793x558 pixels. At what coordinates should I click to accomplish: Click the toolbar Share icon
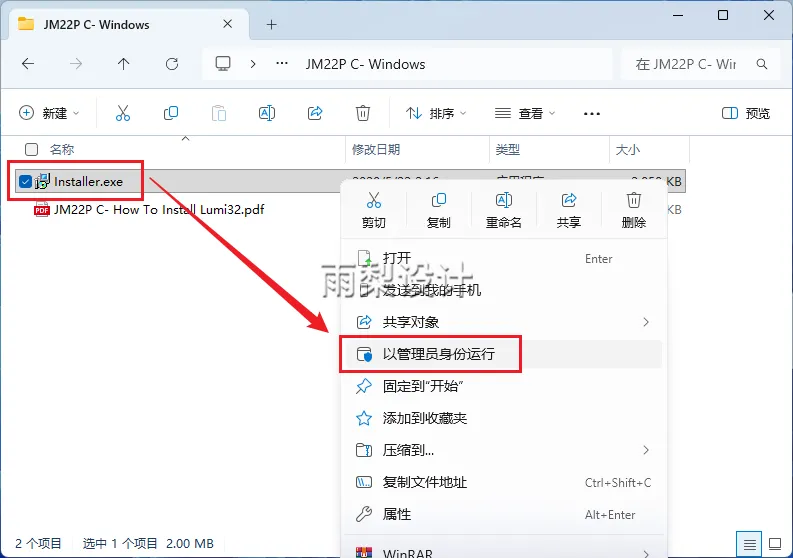315,113
